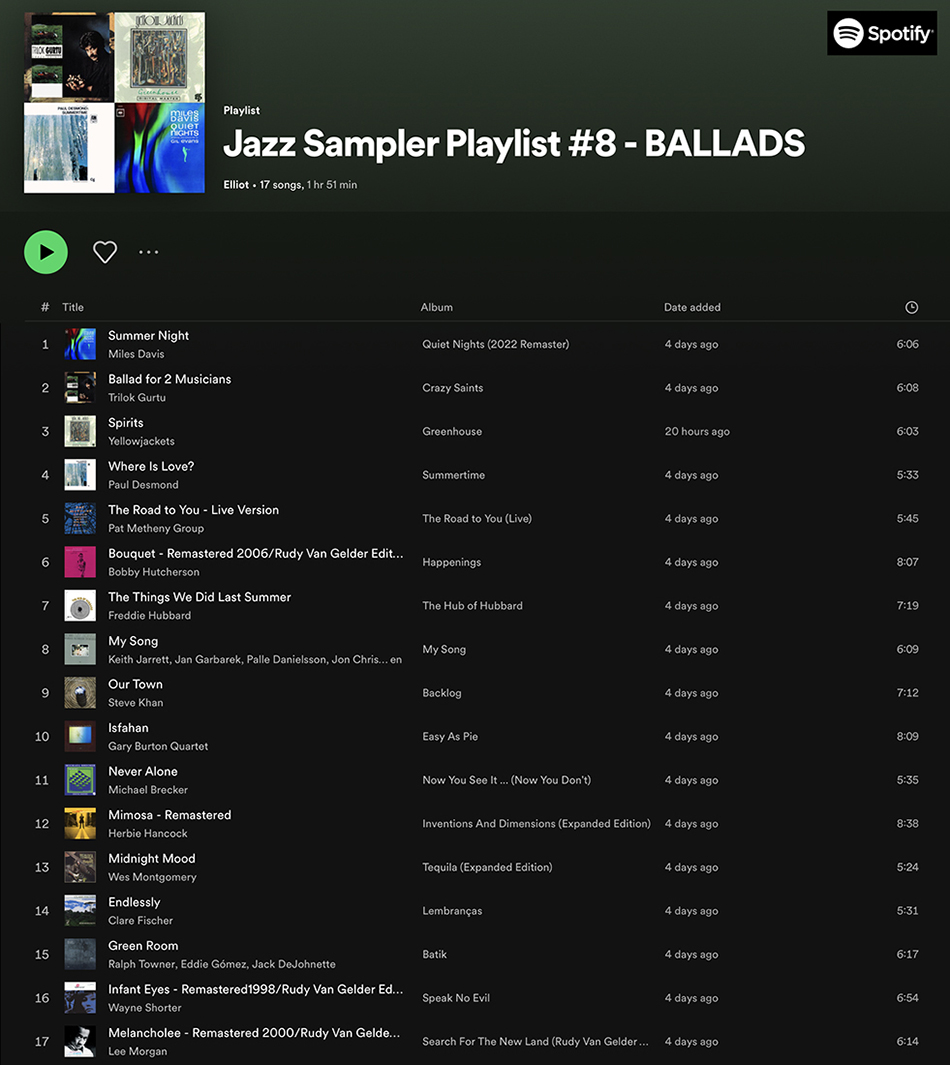Click the Infant Eyes cover thumbnail

80,998
